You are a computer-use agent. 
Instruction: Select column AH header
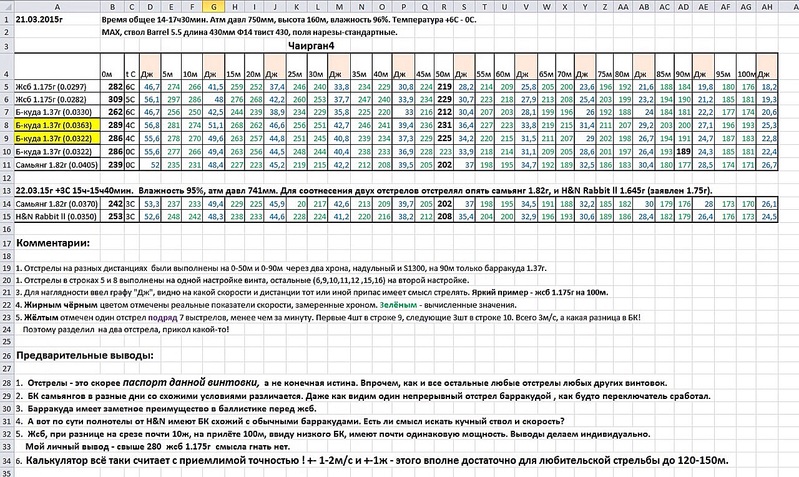coord(767,7)
